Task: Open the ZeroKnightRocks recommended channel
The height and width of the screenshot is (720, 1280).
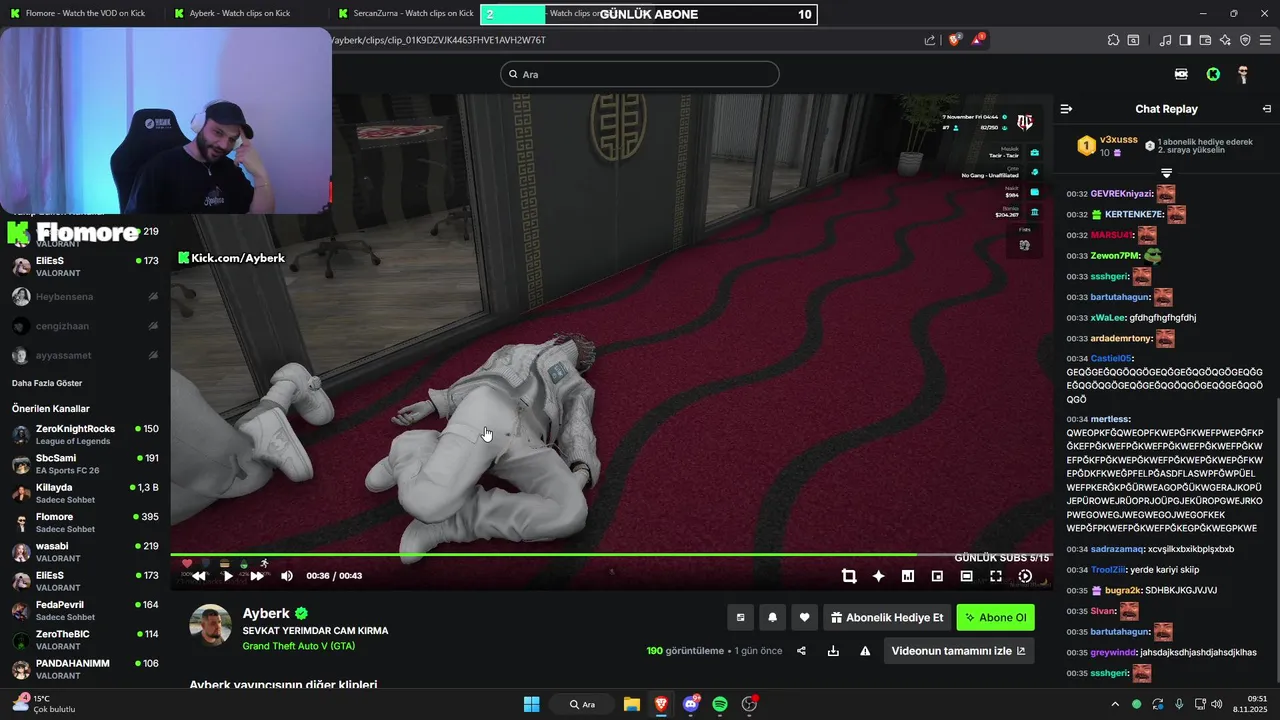Action: (85, 434)
